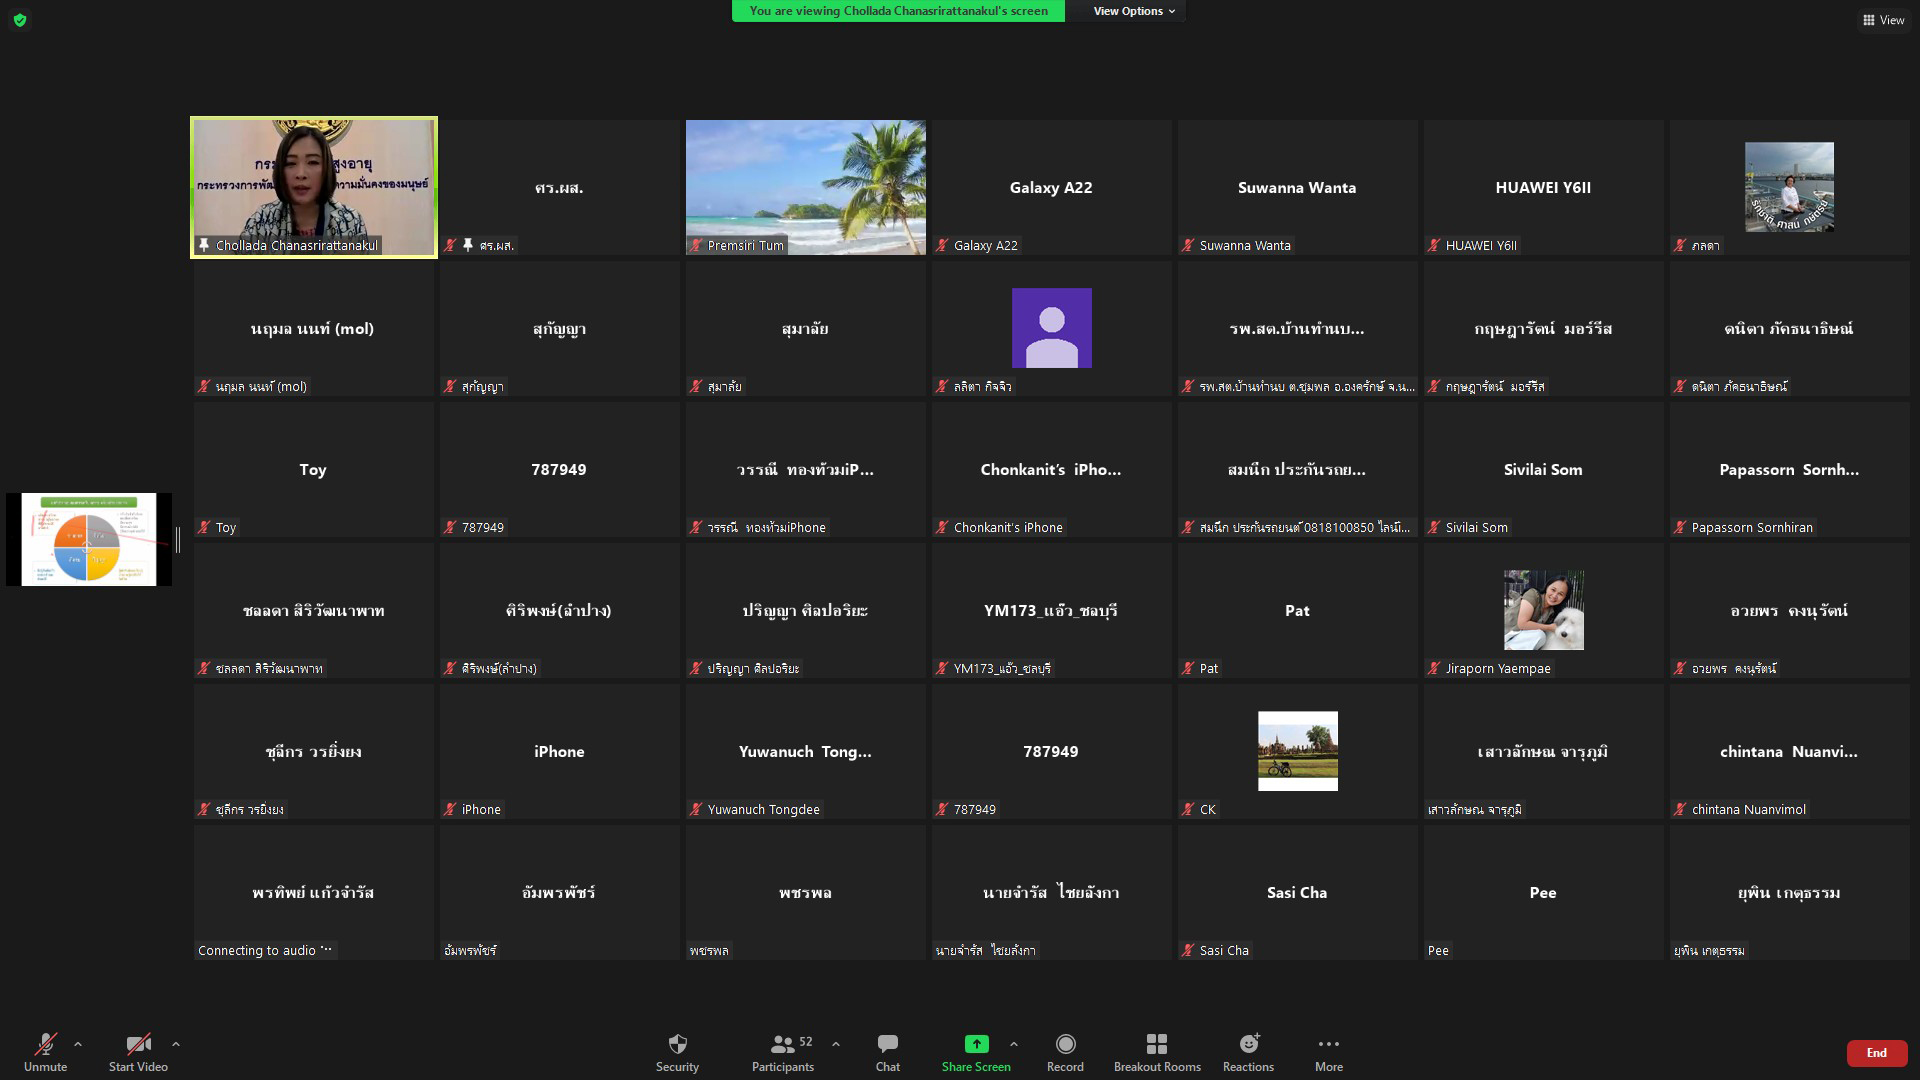The image size is (1920, 1080).
Task: Click the green encryption shield icon
Action: [20, 20]
